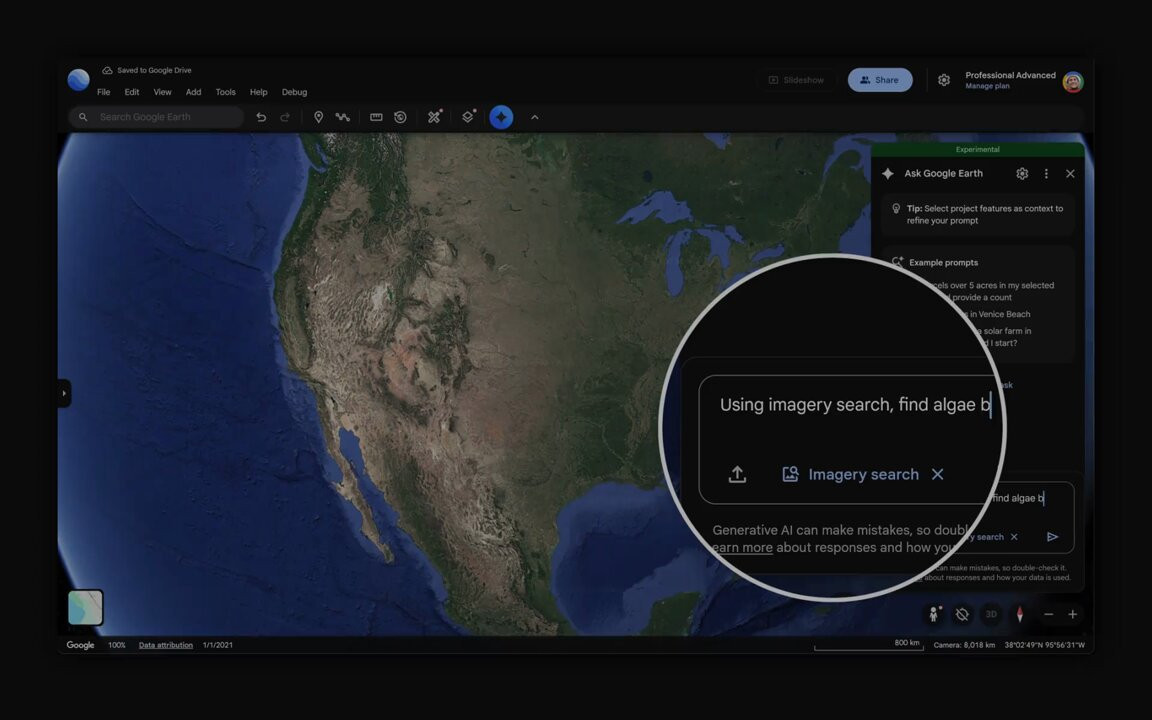The width and height of the screenshot is (1152, 720).
Task: Open the File menu
Action: tap(104, 92)
